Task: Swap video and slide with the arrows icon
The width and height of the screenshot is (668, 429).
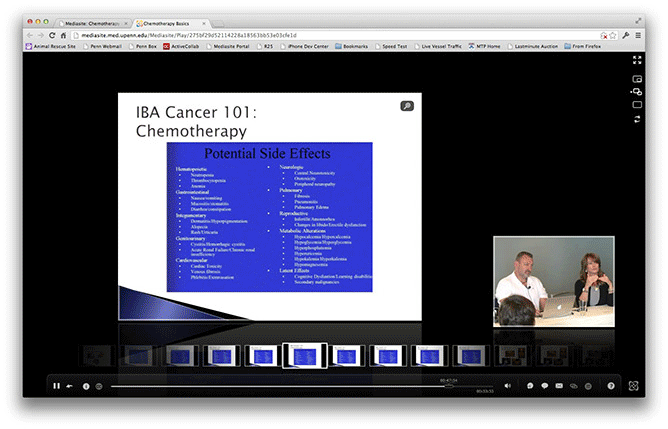Action: click(x=637, y=119)
